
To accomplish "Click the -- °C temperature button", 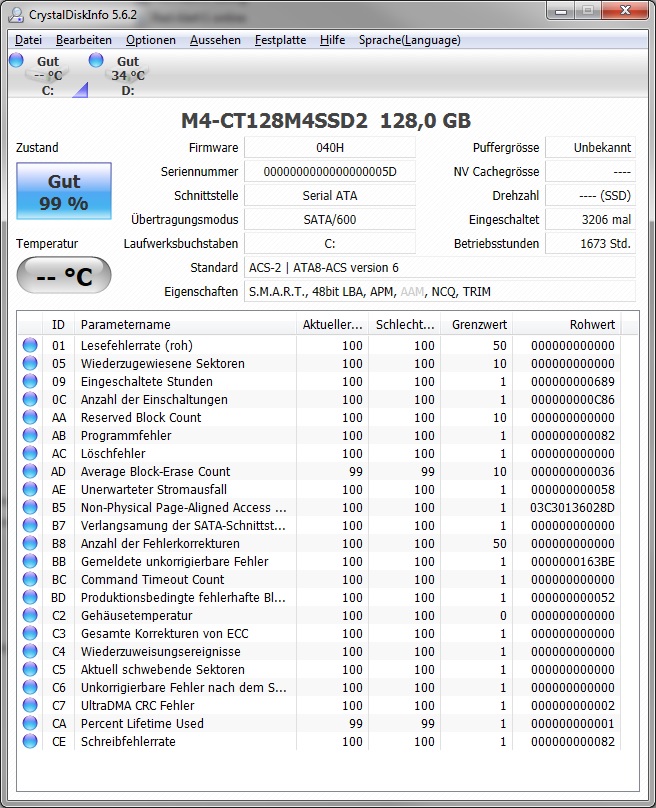I will (64, 276).
